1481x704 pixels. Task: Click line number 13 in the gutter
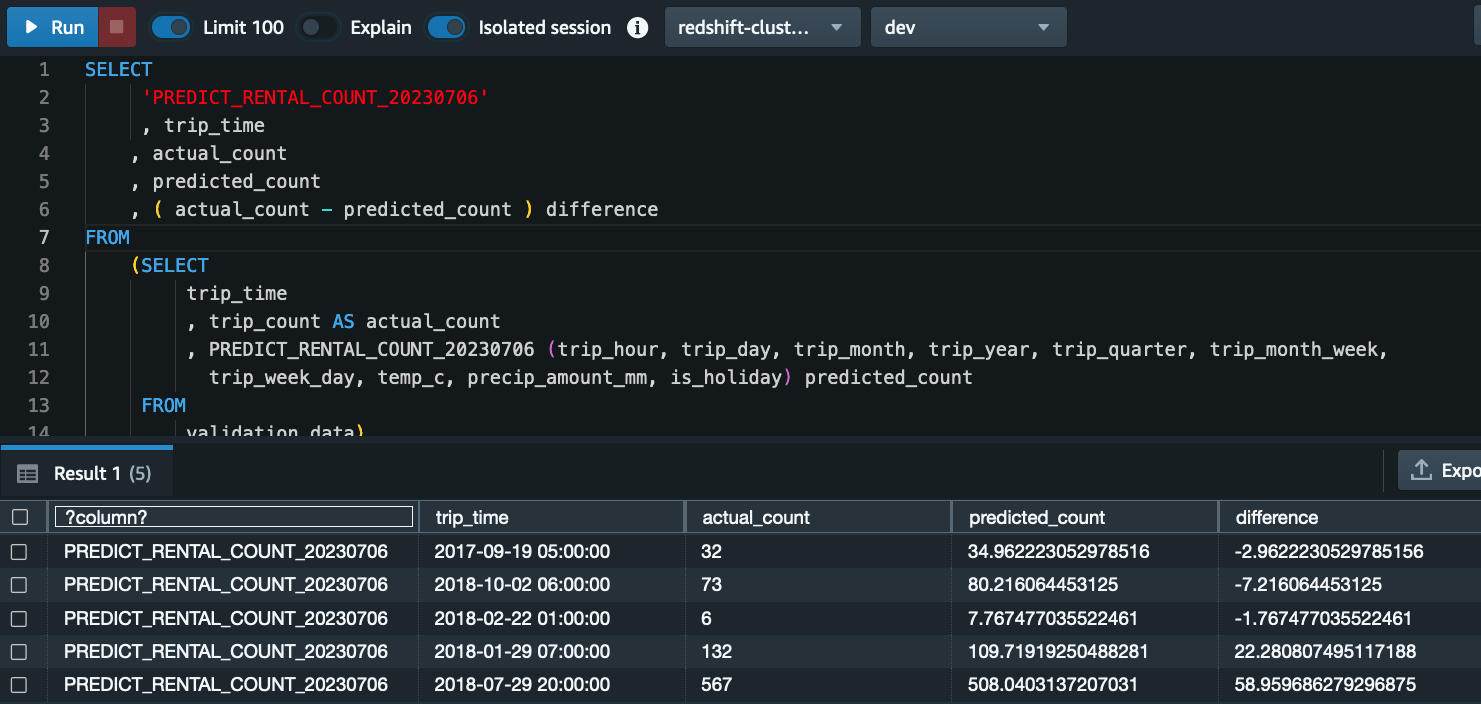pos(38,405)
